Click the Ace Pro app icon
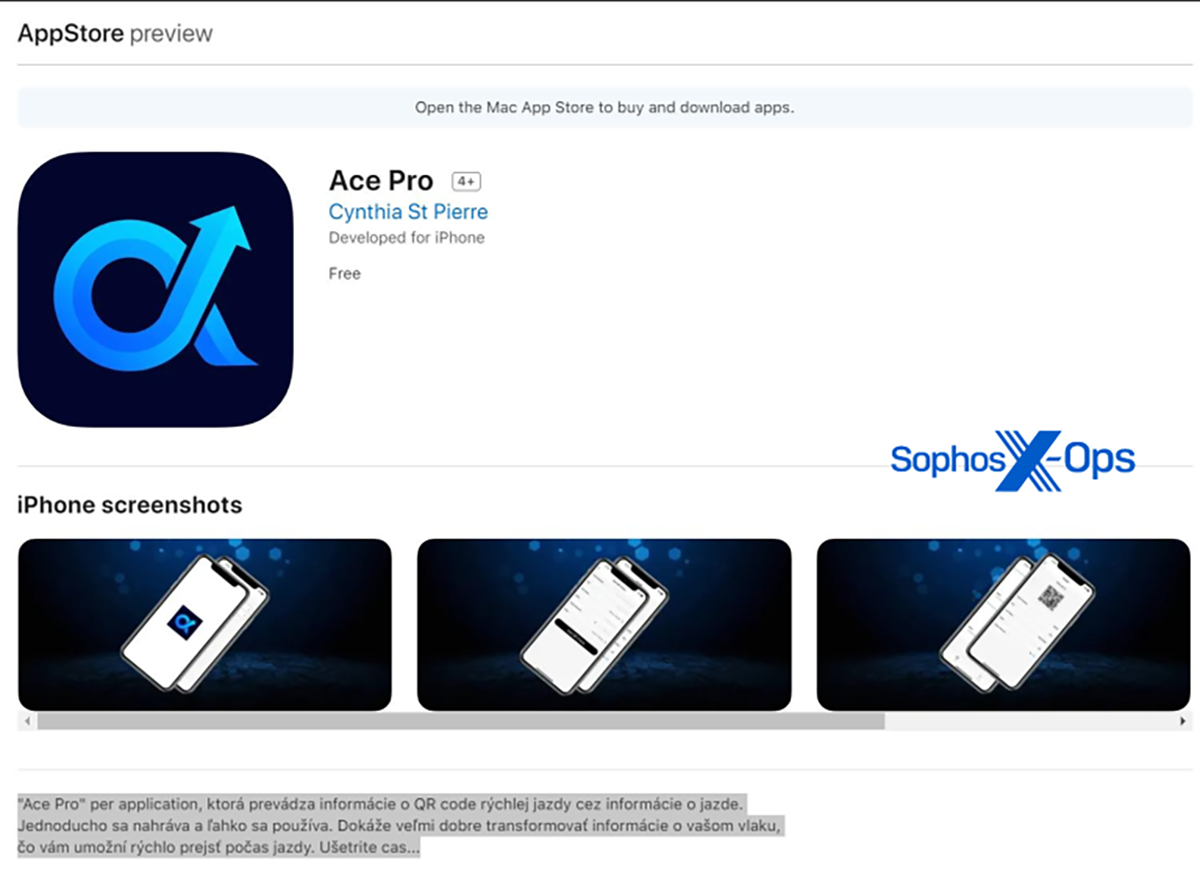Viewport: 1200px width, 895px height. tap(155, 289)
